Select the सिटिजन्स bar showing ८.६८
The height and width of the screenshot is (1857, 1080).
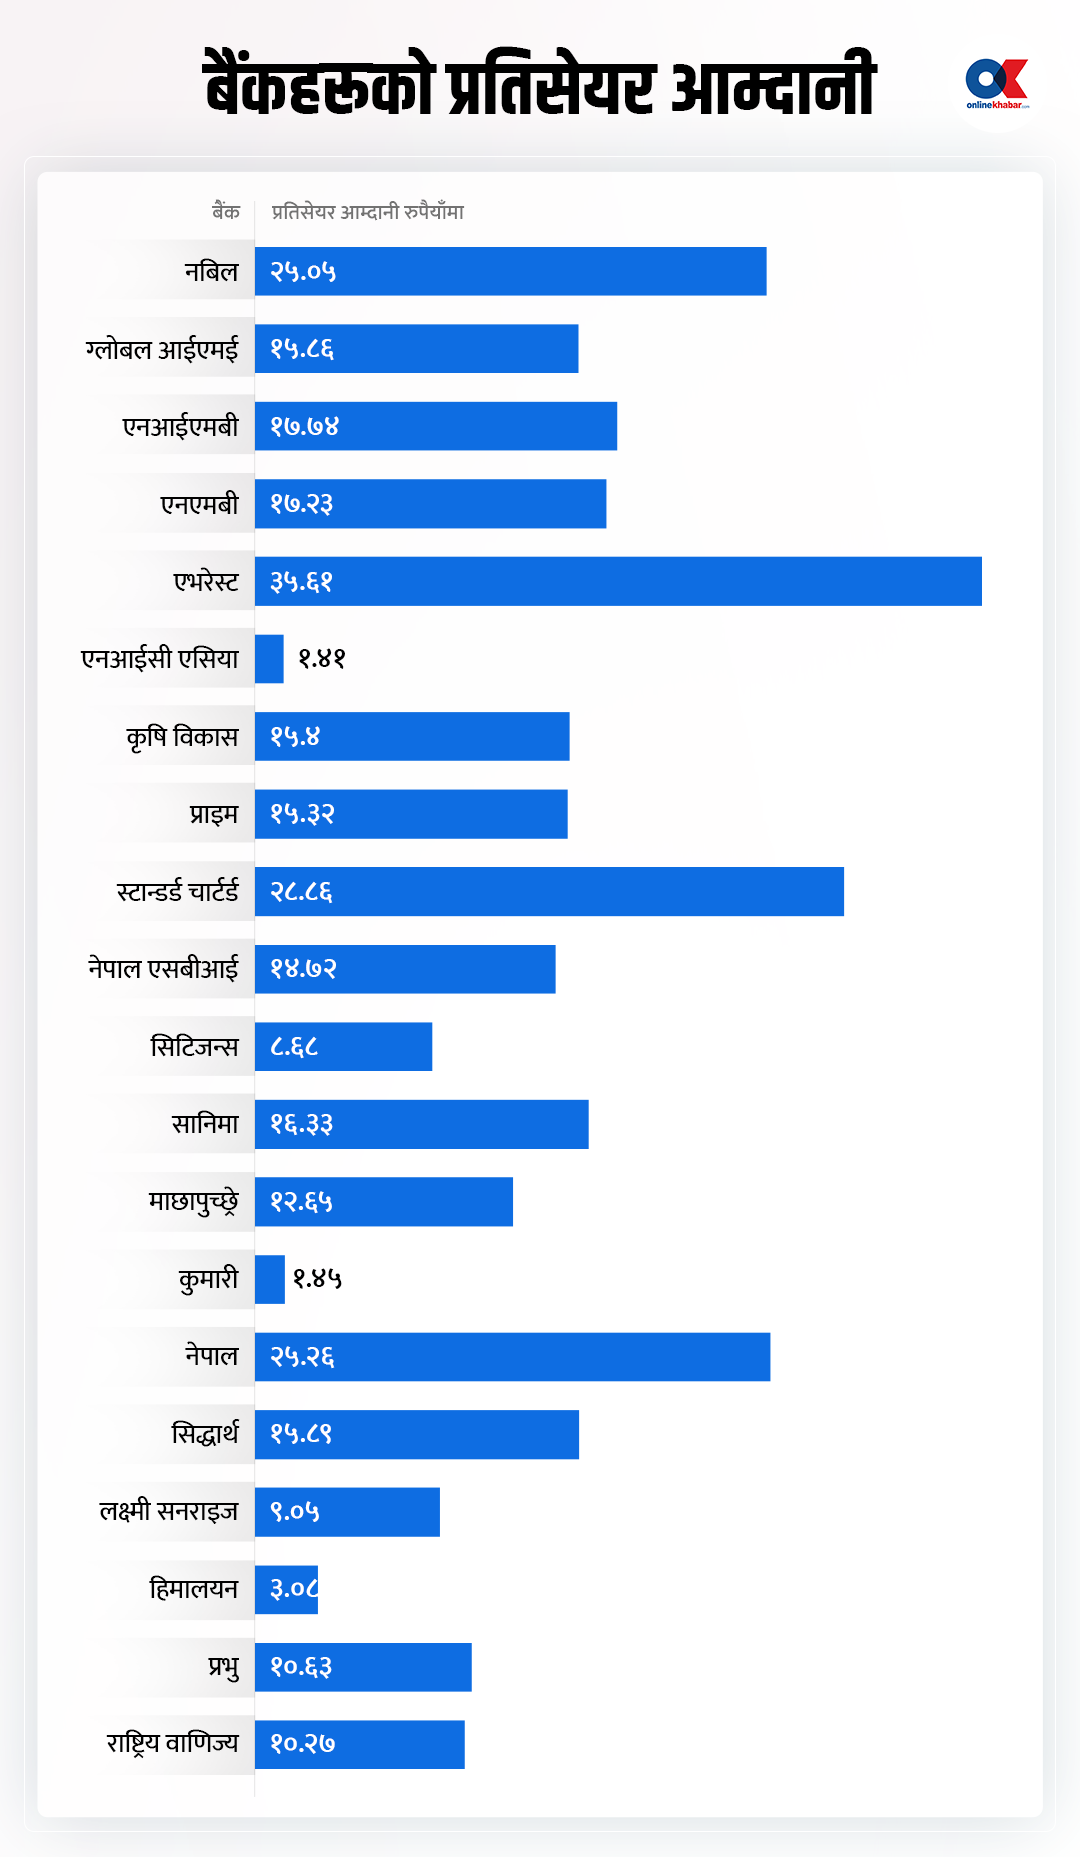pos(343,1047)
